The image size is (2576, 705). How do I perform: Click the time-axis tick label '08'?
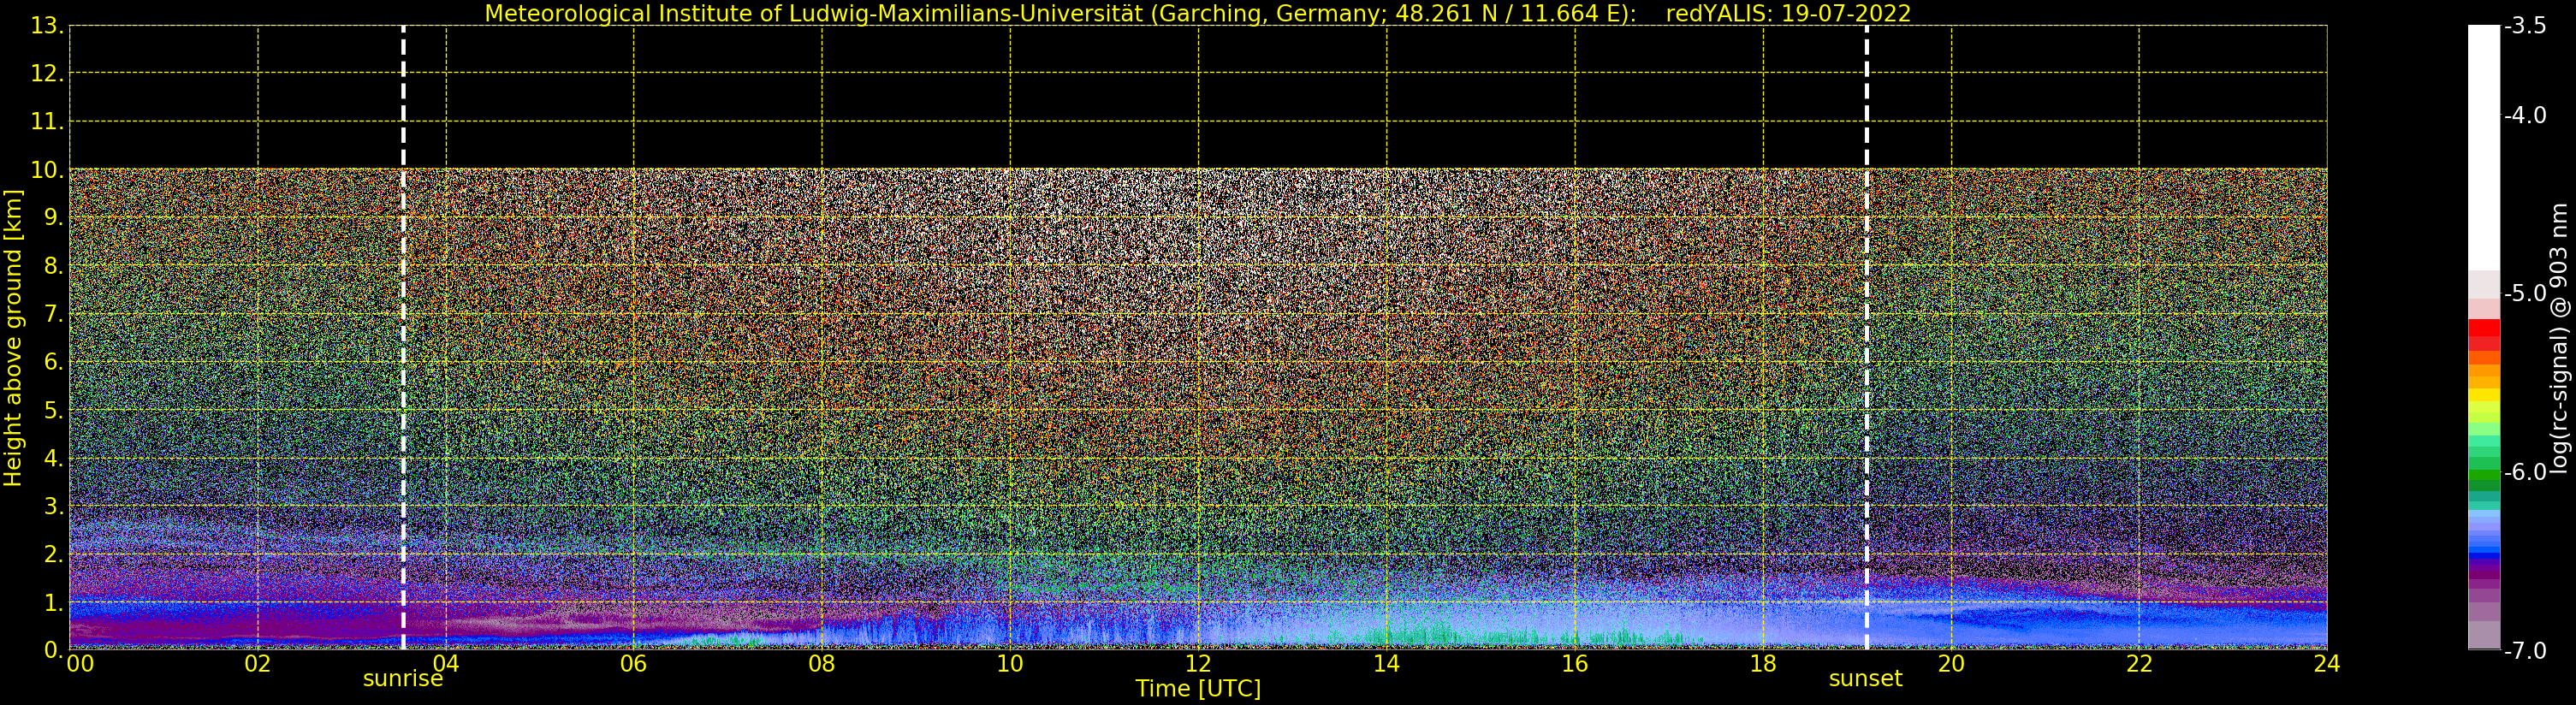pos(822,664)
